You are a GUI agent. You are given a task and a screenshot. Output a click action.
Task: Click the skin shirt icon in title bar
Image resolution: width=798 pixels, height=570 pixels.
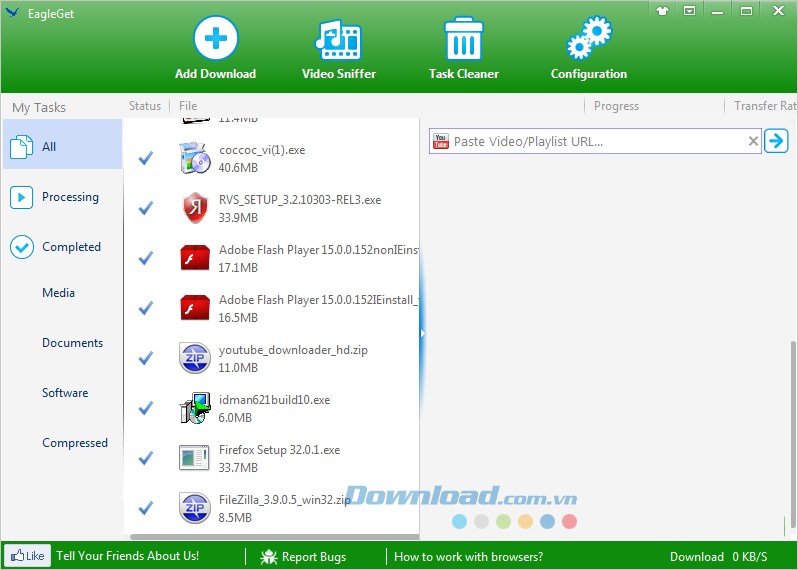tap(662, 10)
